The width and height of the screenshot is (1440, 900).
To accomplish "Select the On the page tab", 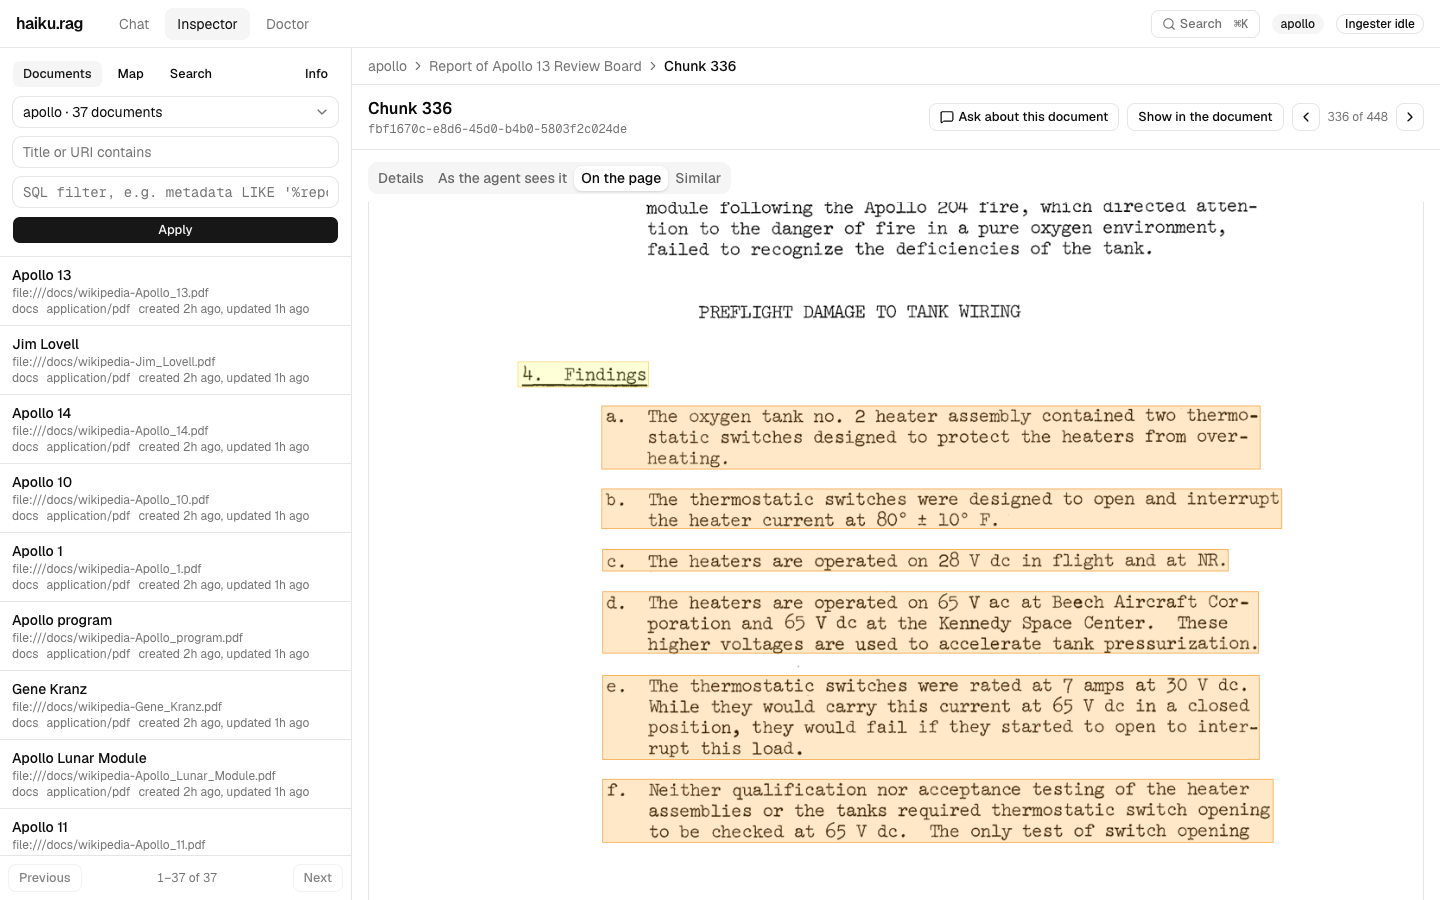I will [621, 178].
